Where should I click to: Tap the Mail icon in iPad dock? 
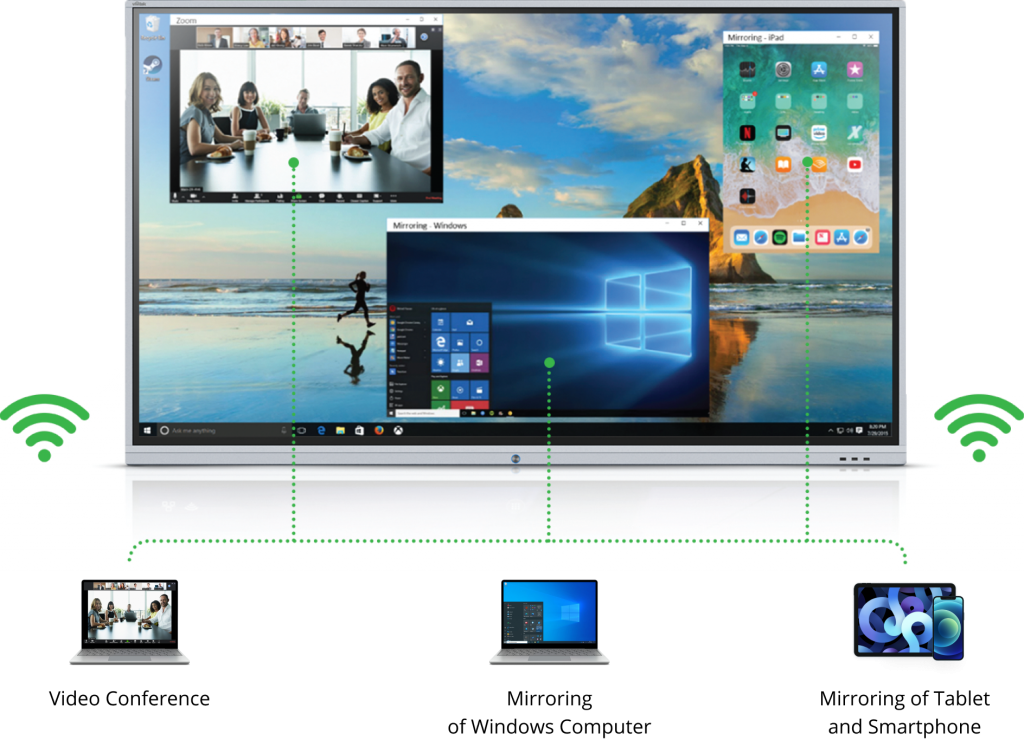741,237
